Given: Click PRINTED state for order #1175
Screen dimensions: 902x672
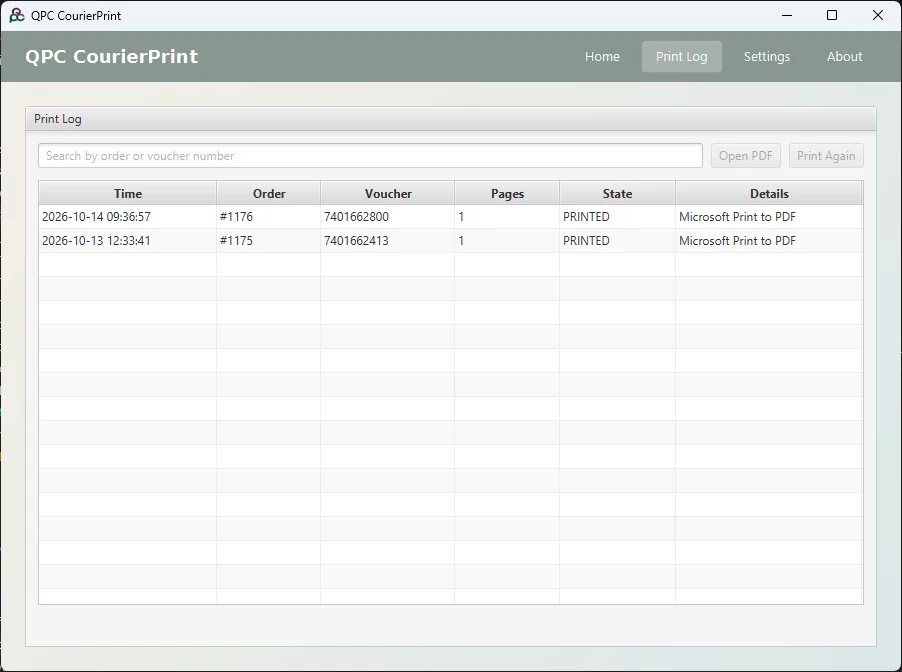Looking at the screenshot, I should click(586, 241).
